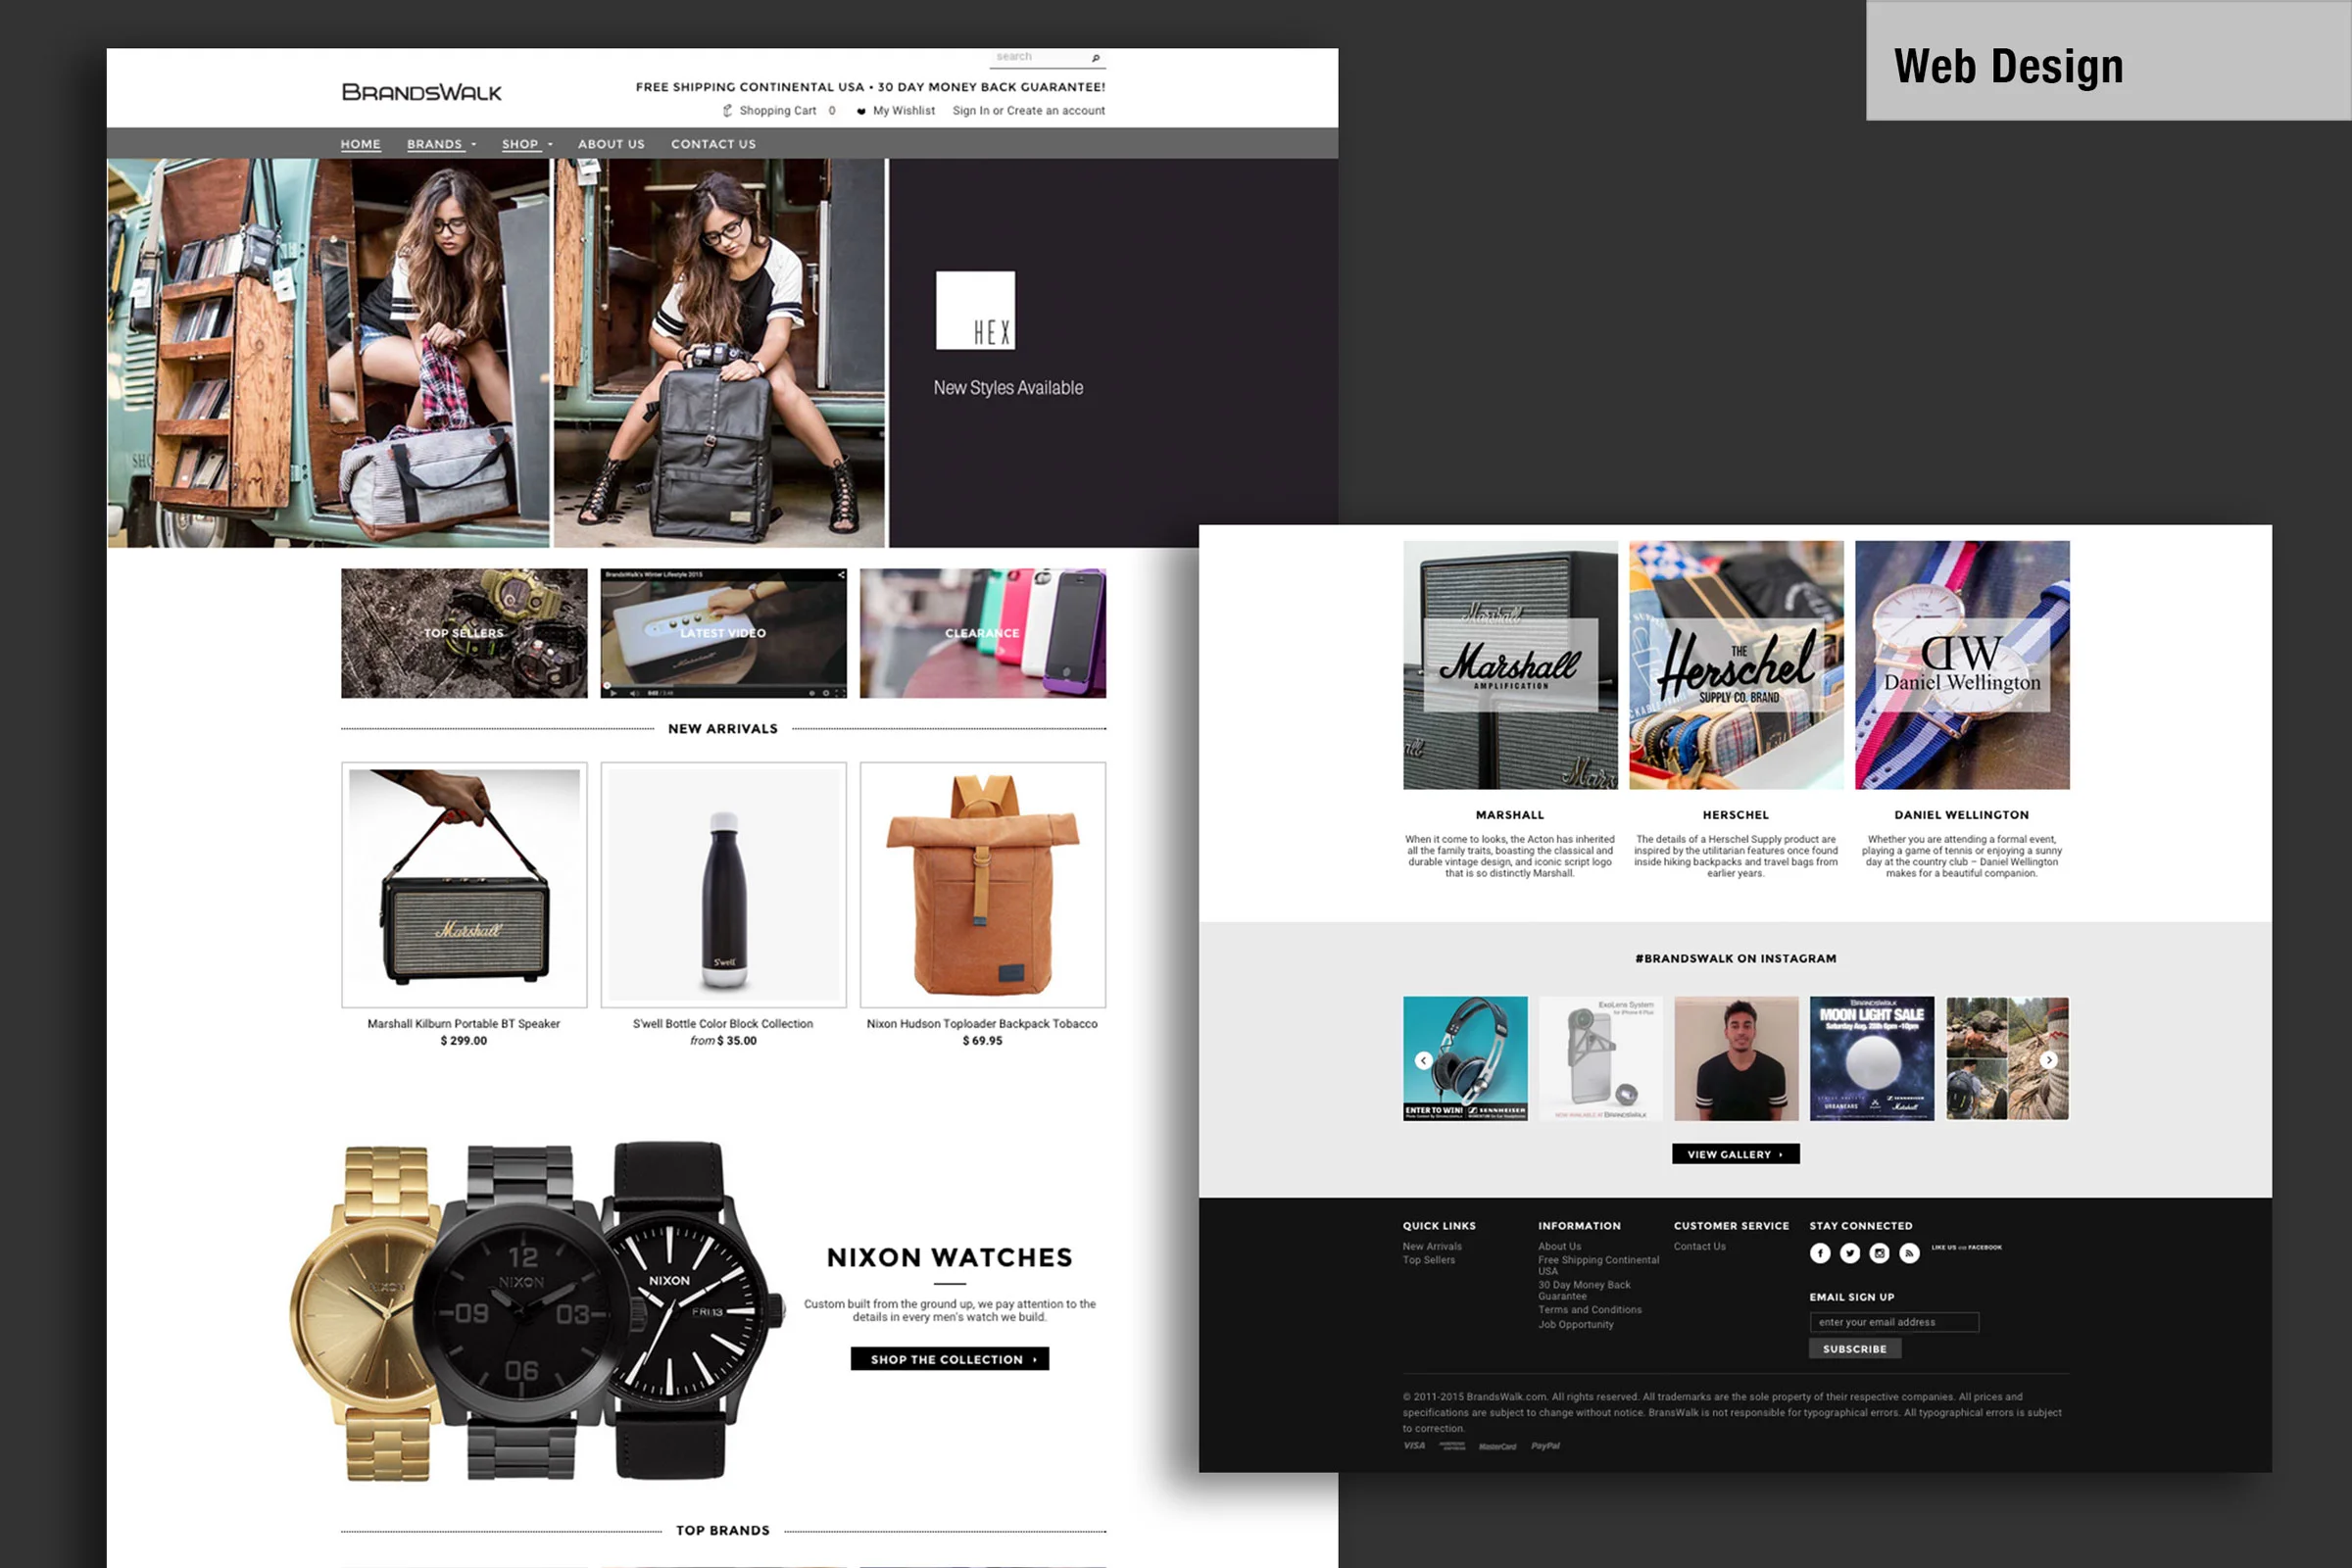Click the Instagram social icon
This screenshot has width=2352, height=1568.
[x=1880, y=1254]
